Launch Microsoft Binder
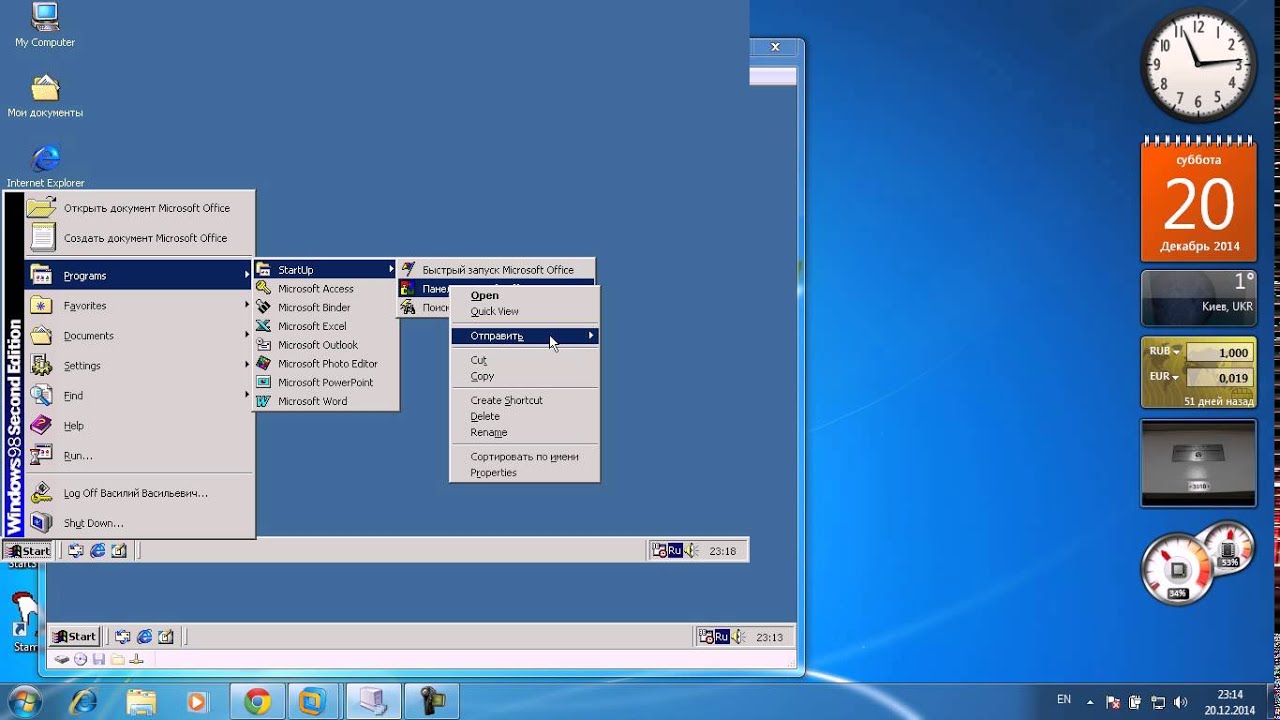 [326, 308]
